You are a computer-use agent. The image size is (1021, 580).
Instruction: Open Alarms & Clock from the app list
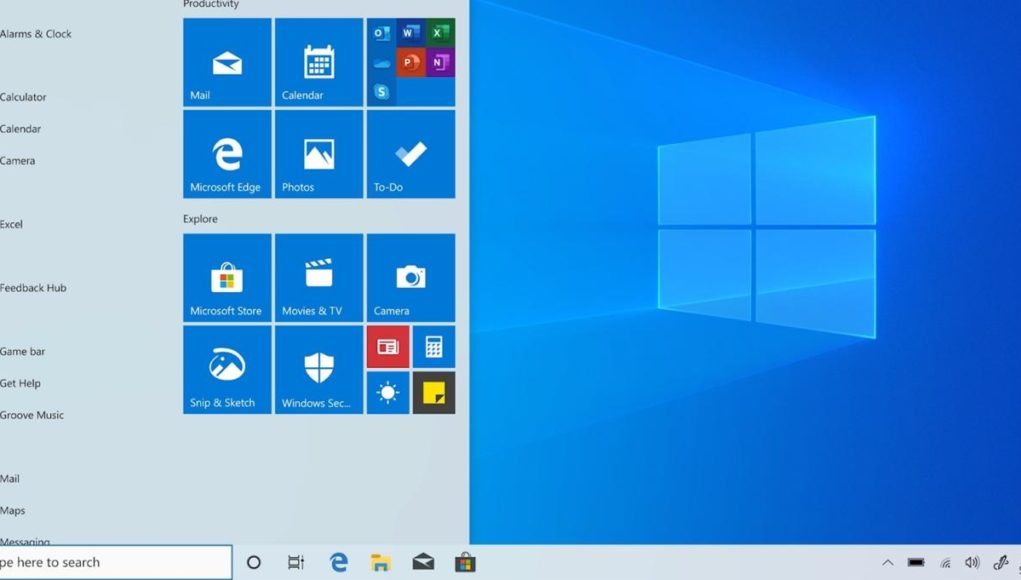[36, 34]
